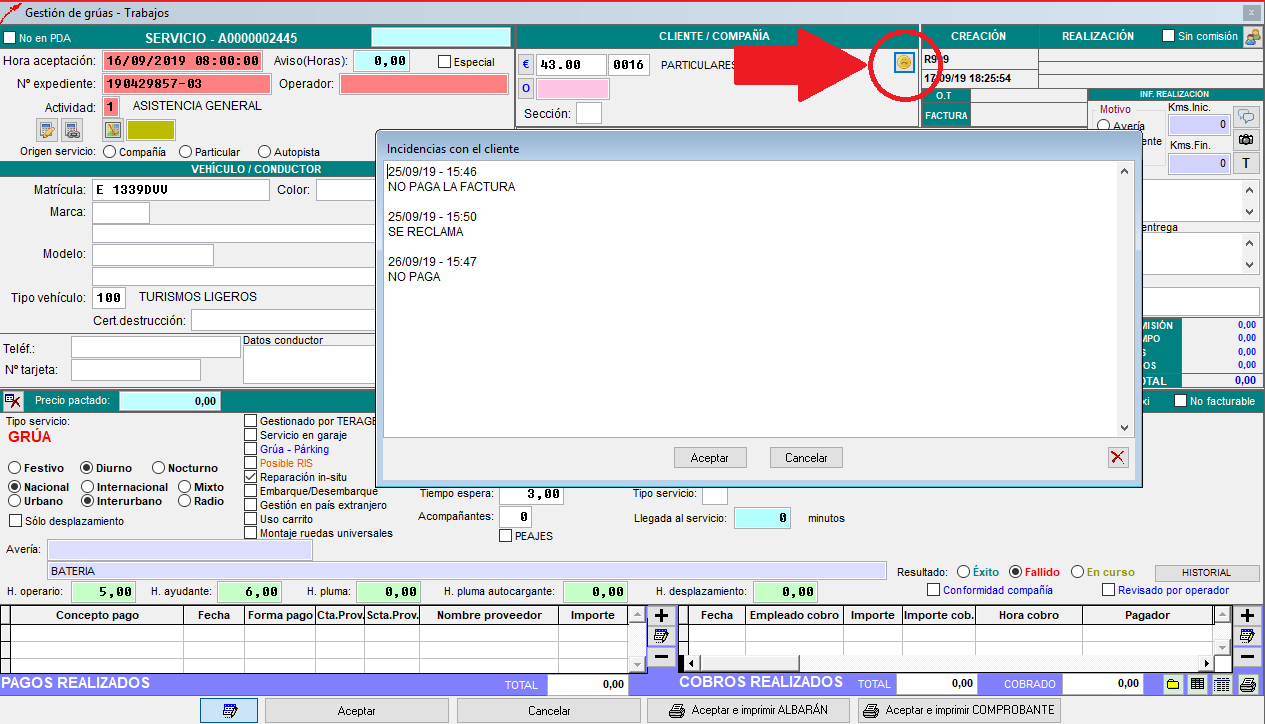
Task: Click the red X icon in incidencias dialog
Action: tap(1118, 458)
